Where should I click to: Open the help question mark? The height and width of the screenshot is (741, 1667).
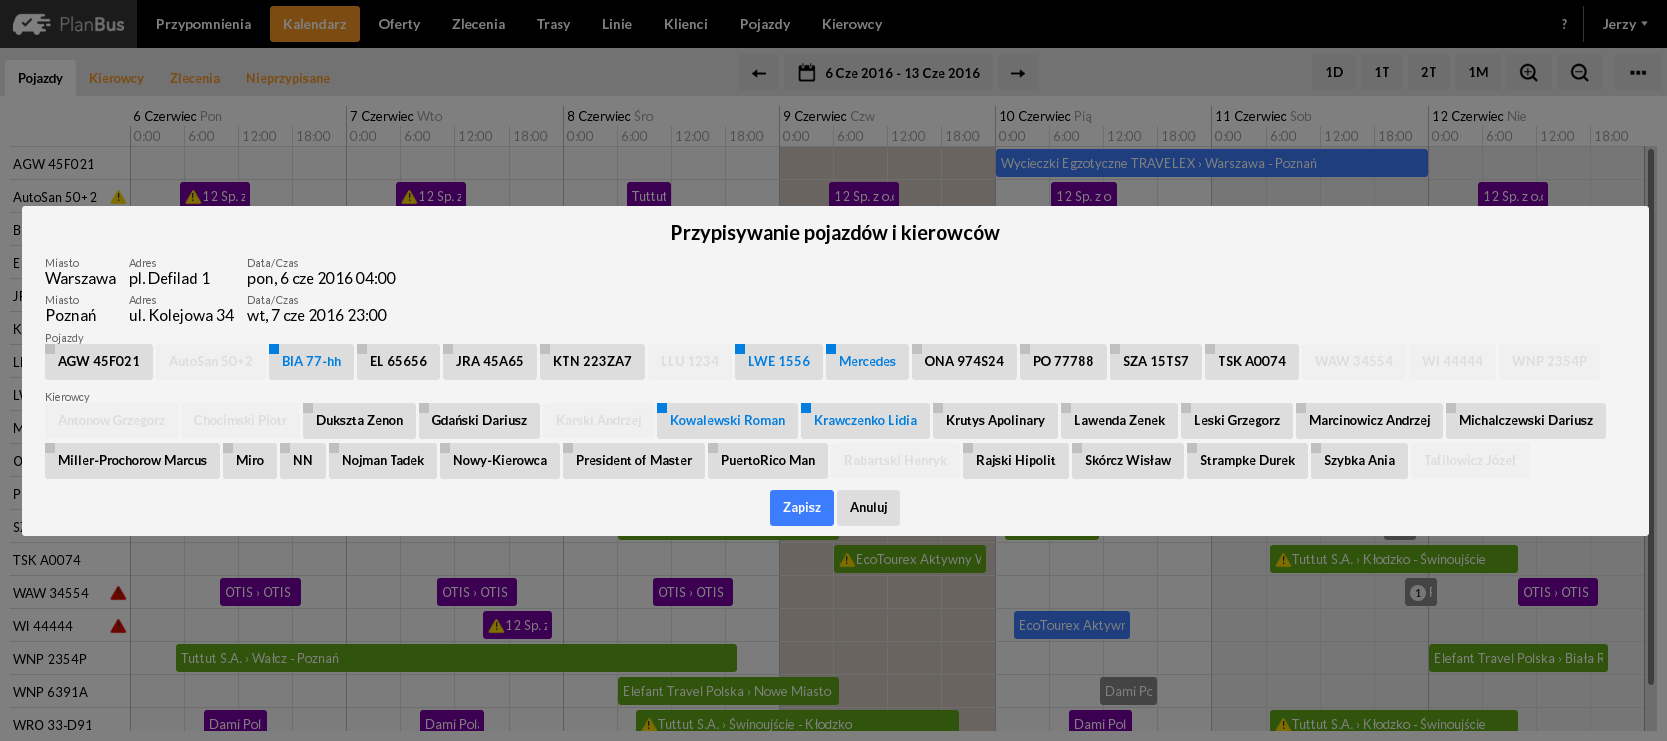point(1564,24)
